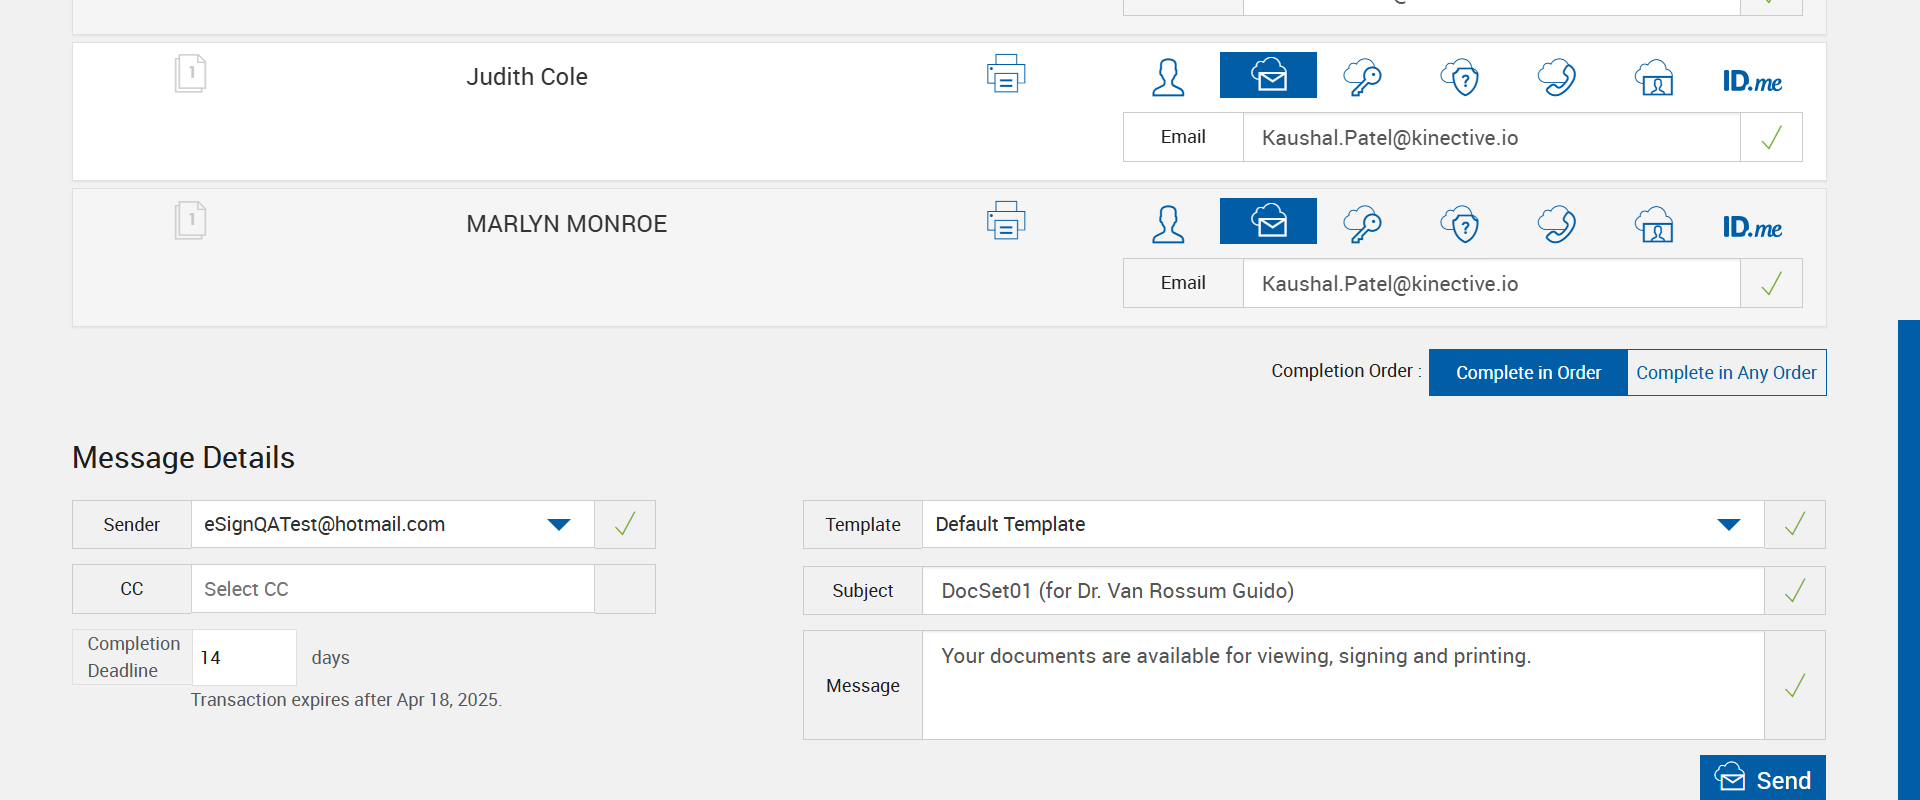Select Complete in Order option
Viewport: 1920px width, 800px height.
1528,373
